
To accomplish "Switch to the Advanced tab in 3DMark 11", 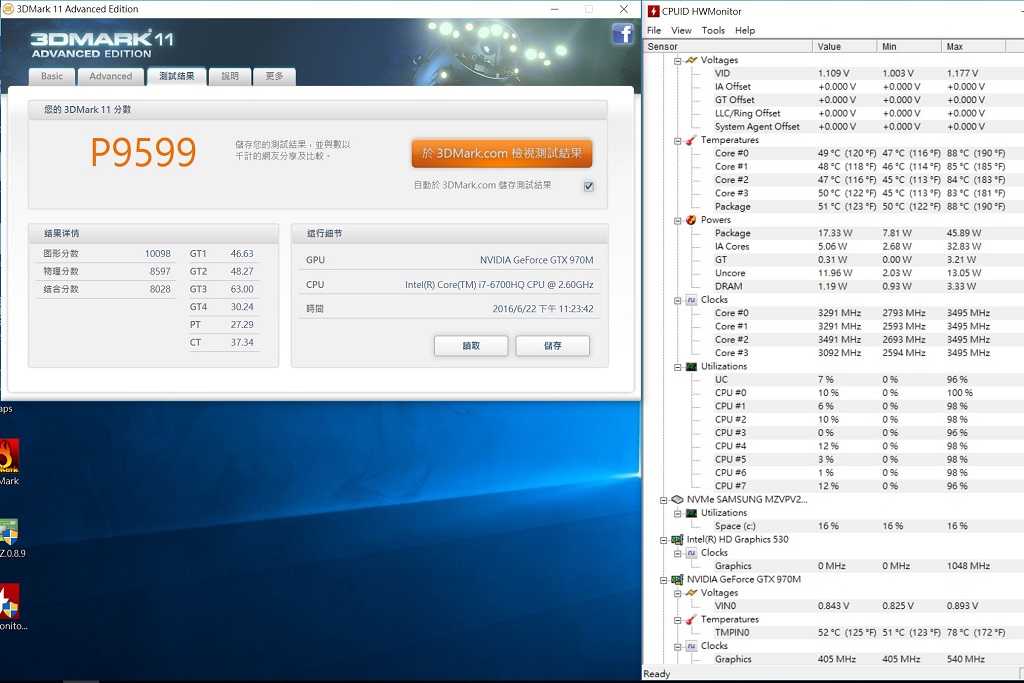I will tap(110, 76).
